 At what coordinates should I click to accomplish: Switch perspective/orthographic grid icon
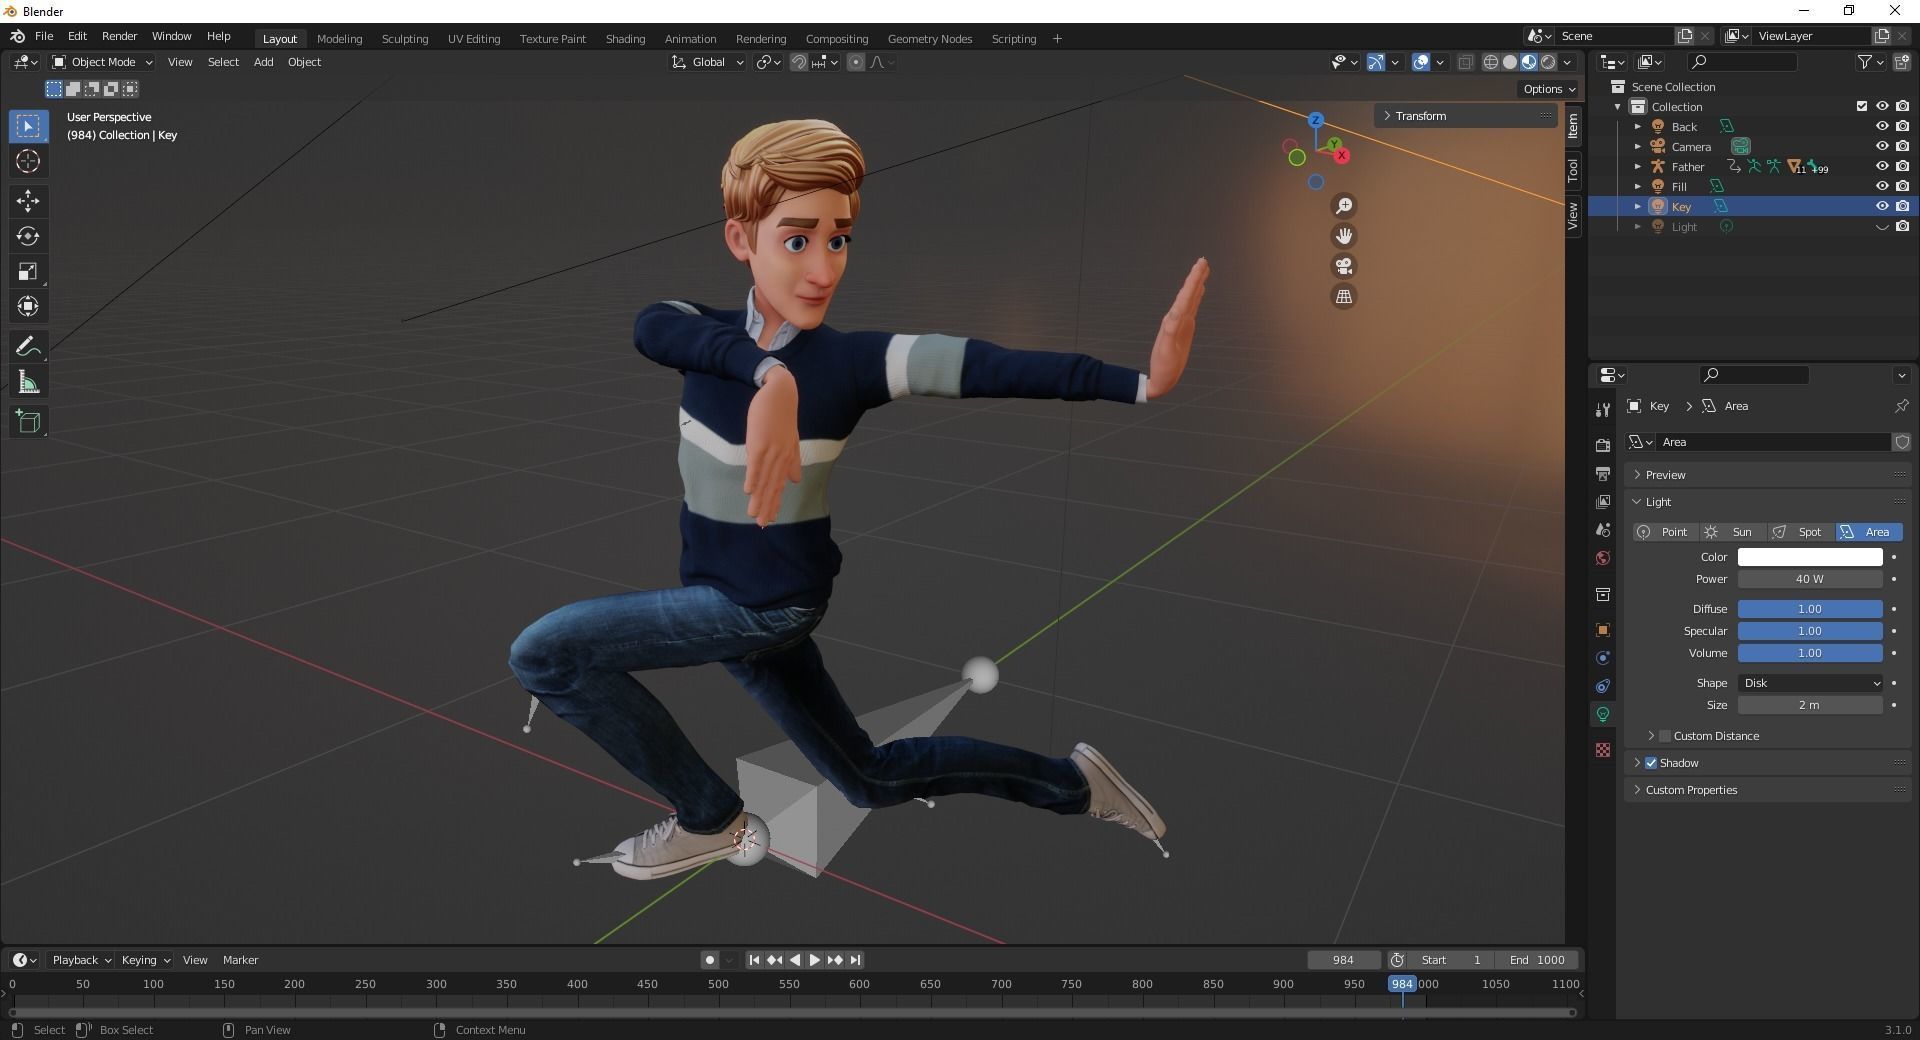click(1344, 296)
